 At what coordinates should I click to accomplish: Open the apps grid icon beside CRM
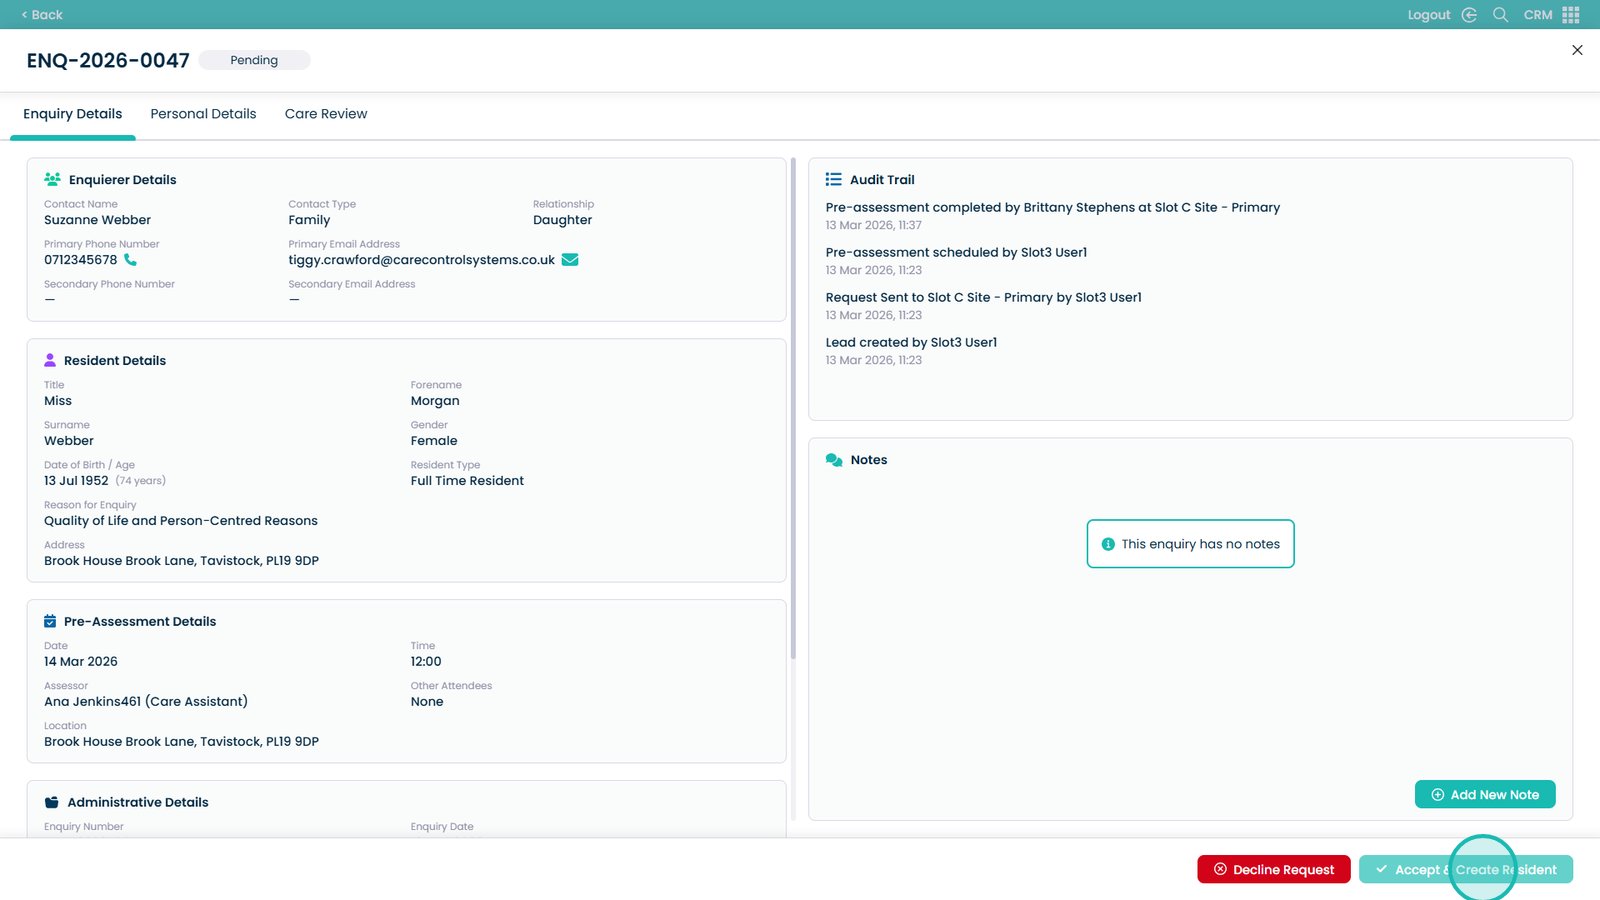coord(1571,15)
